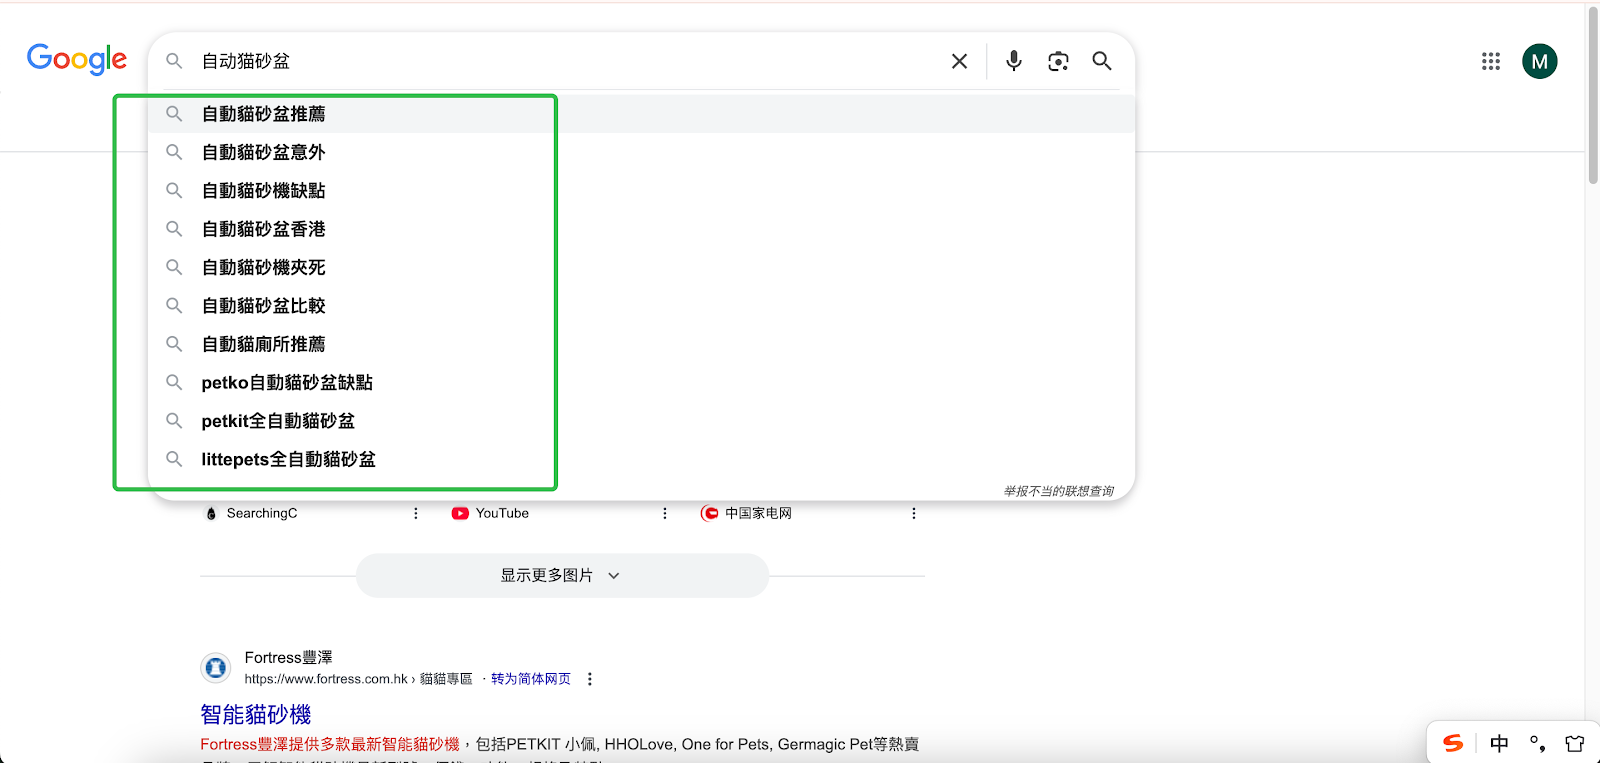Expand 显示更多图片 to show more images

[562, 576]
